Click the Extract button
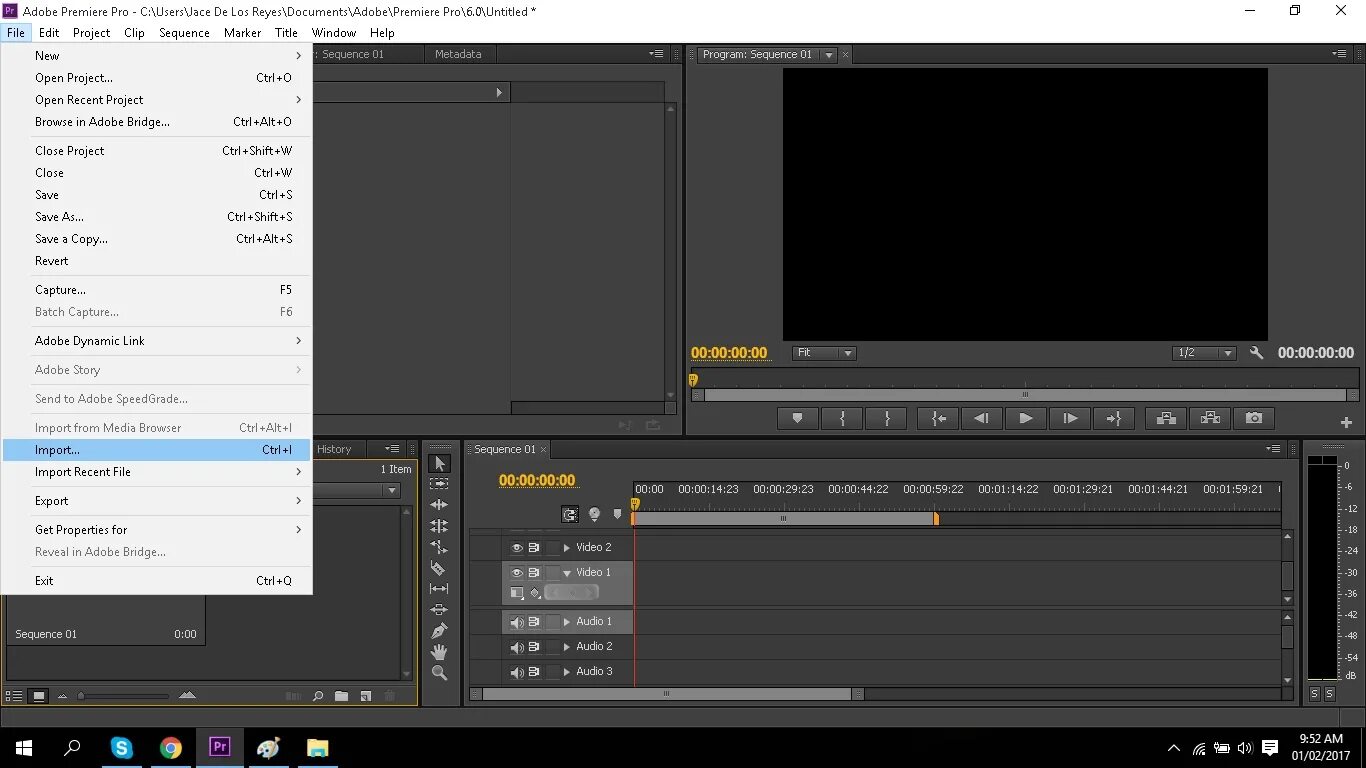Screen dimensions: 1366x768 tap(1210, 419)
